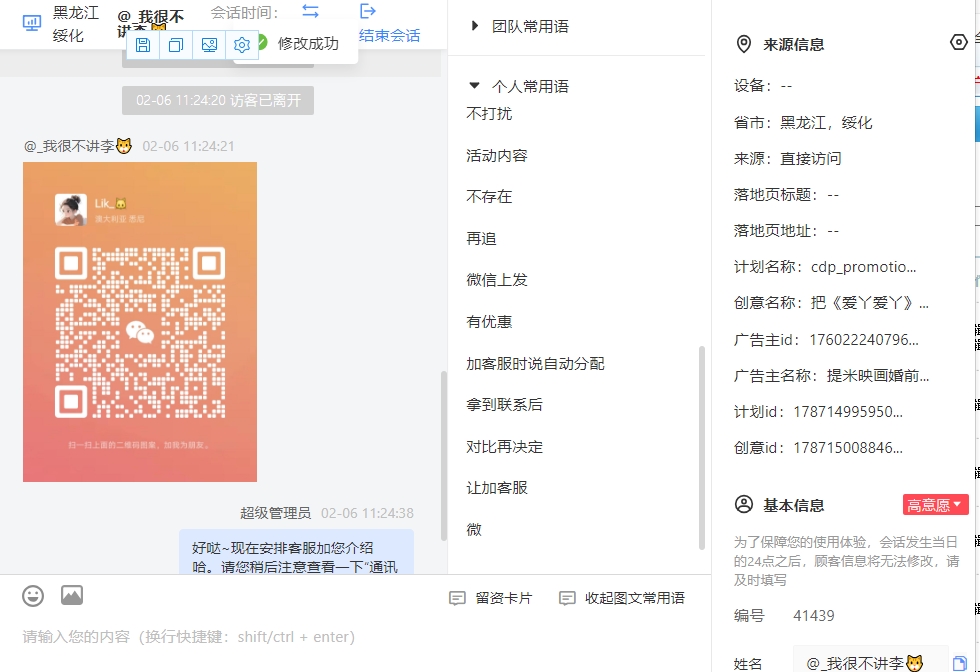Click the copy icon in floating toolbar
The image size is (980, 672).
pyautogui.click(x=176, y=44)
